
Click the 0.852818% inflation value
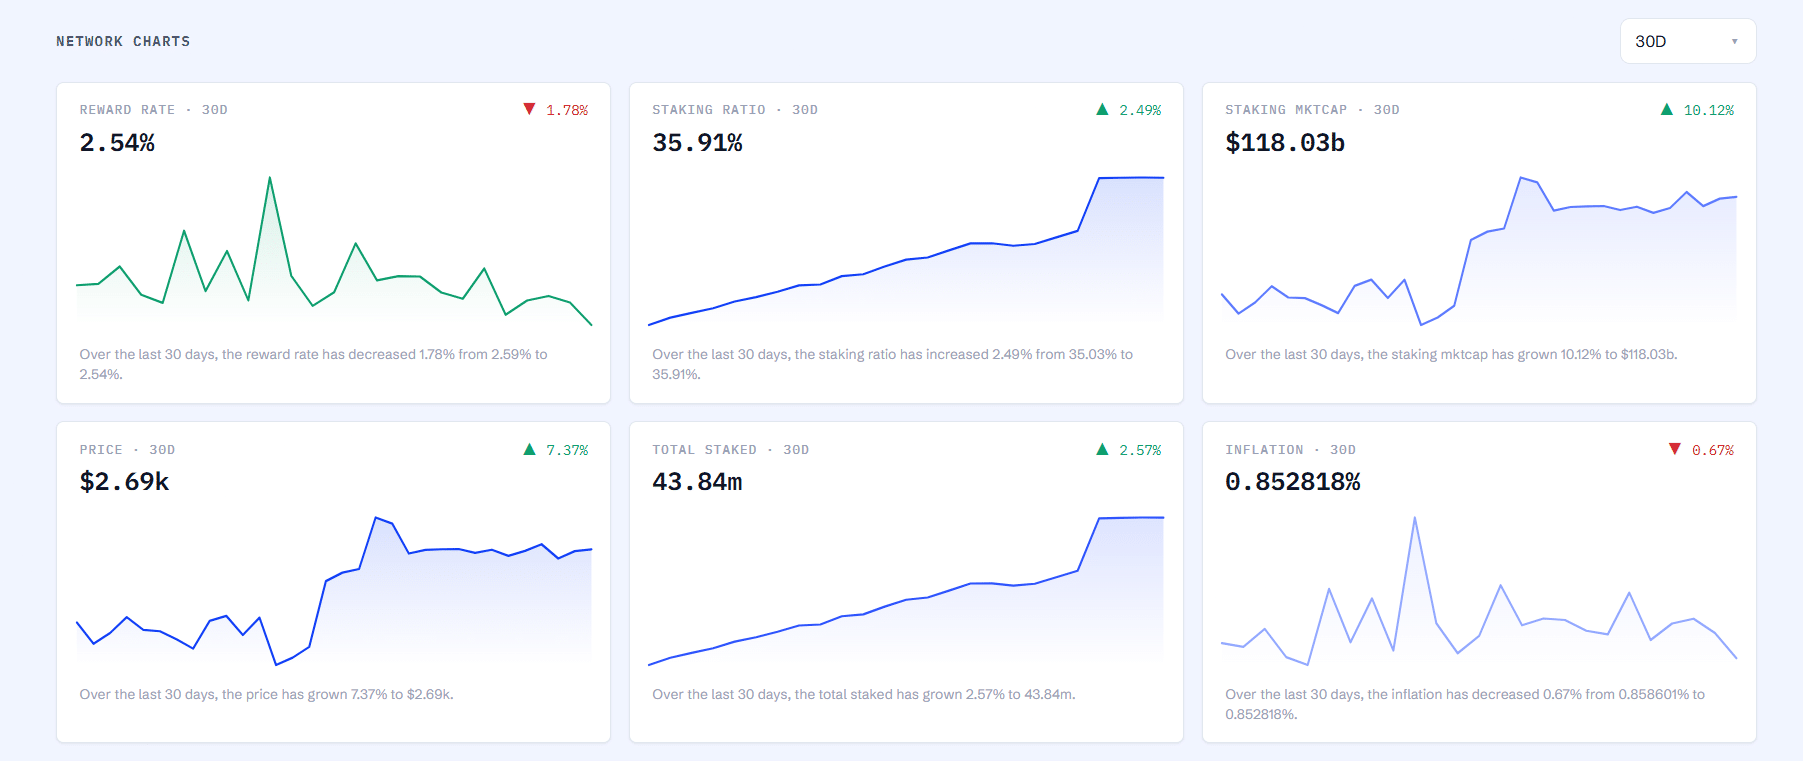coord(1293,482)
